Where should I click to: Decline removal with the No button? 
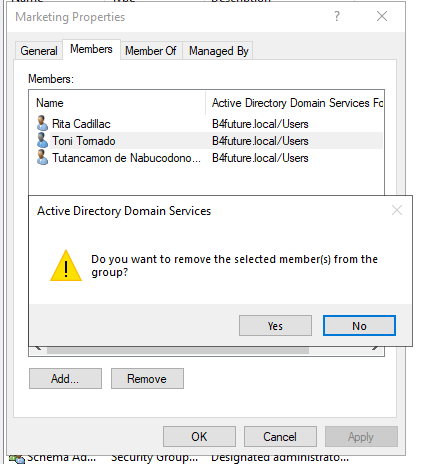[x=359, y=326]
